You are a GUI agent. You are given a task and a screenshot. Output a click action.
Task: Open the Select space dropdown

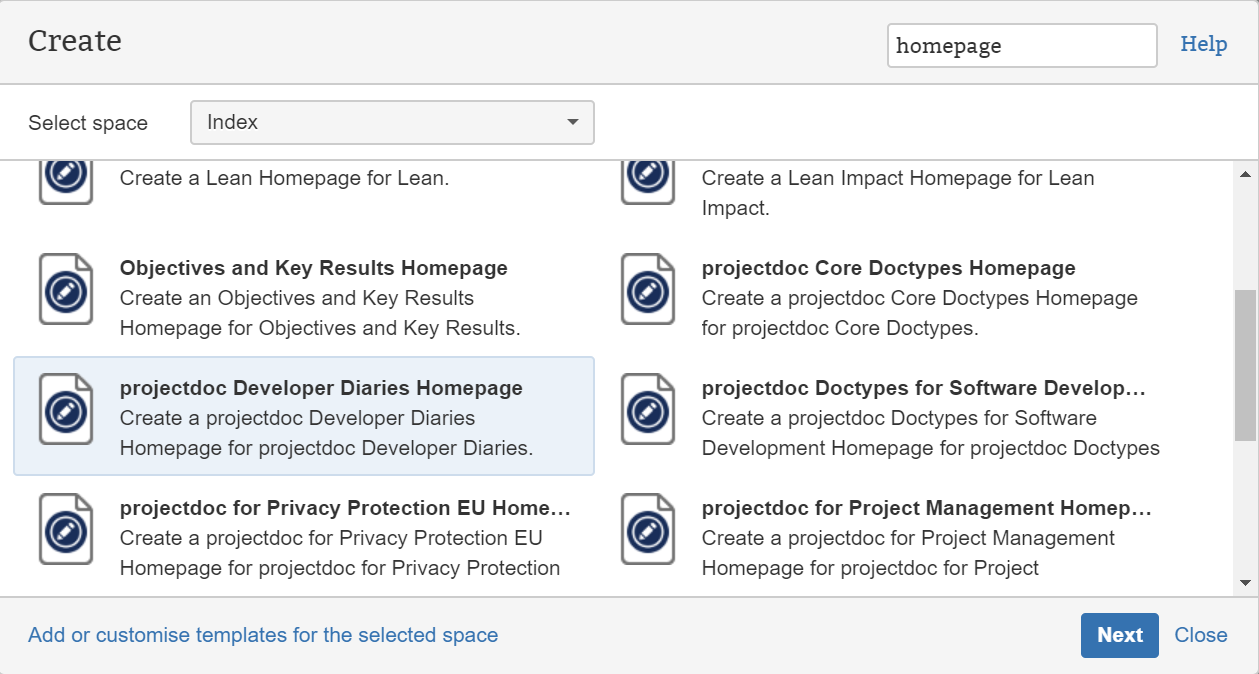392,122
